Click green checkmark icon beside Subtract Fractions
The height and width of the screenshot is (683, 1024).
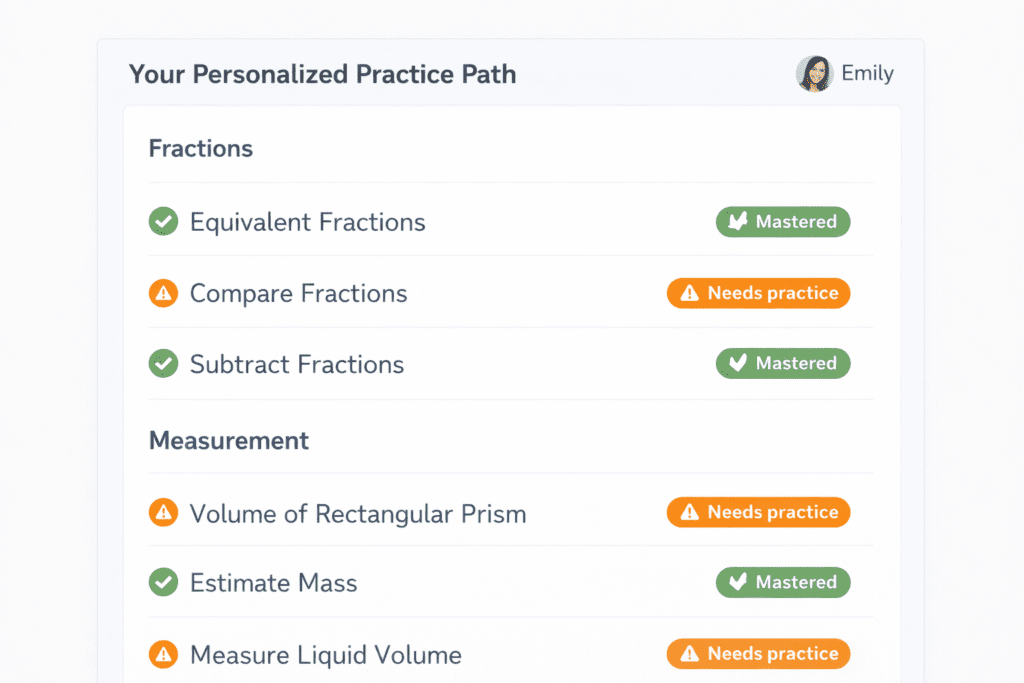pos(163,364)
